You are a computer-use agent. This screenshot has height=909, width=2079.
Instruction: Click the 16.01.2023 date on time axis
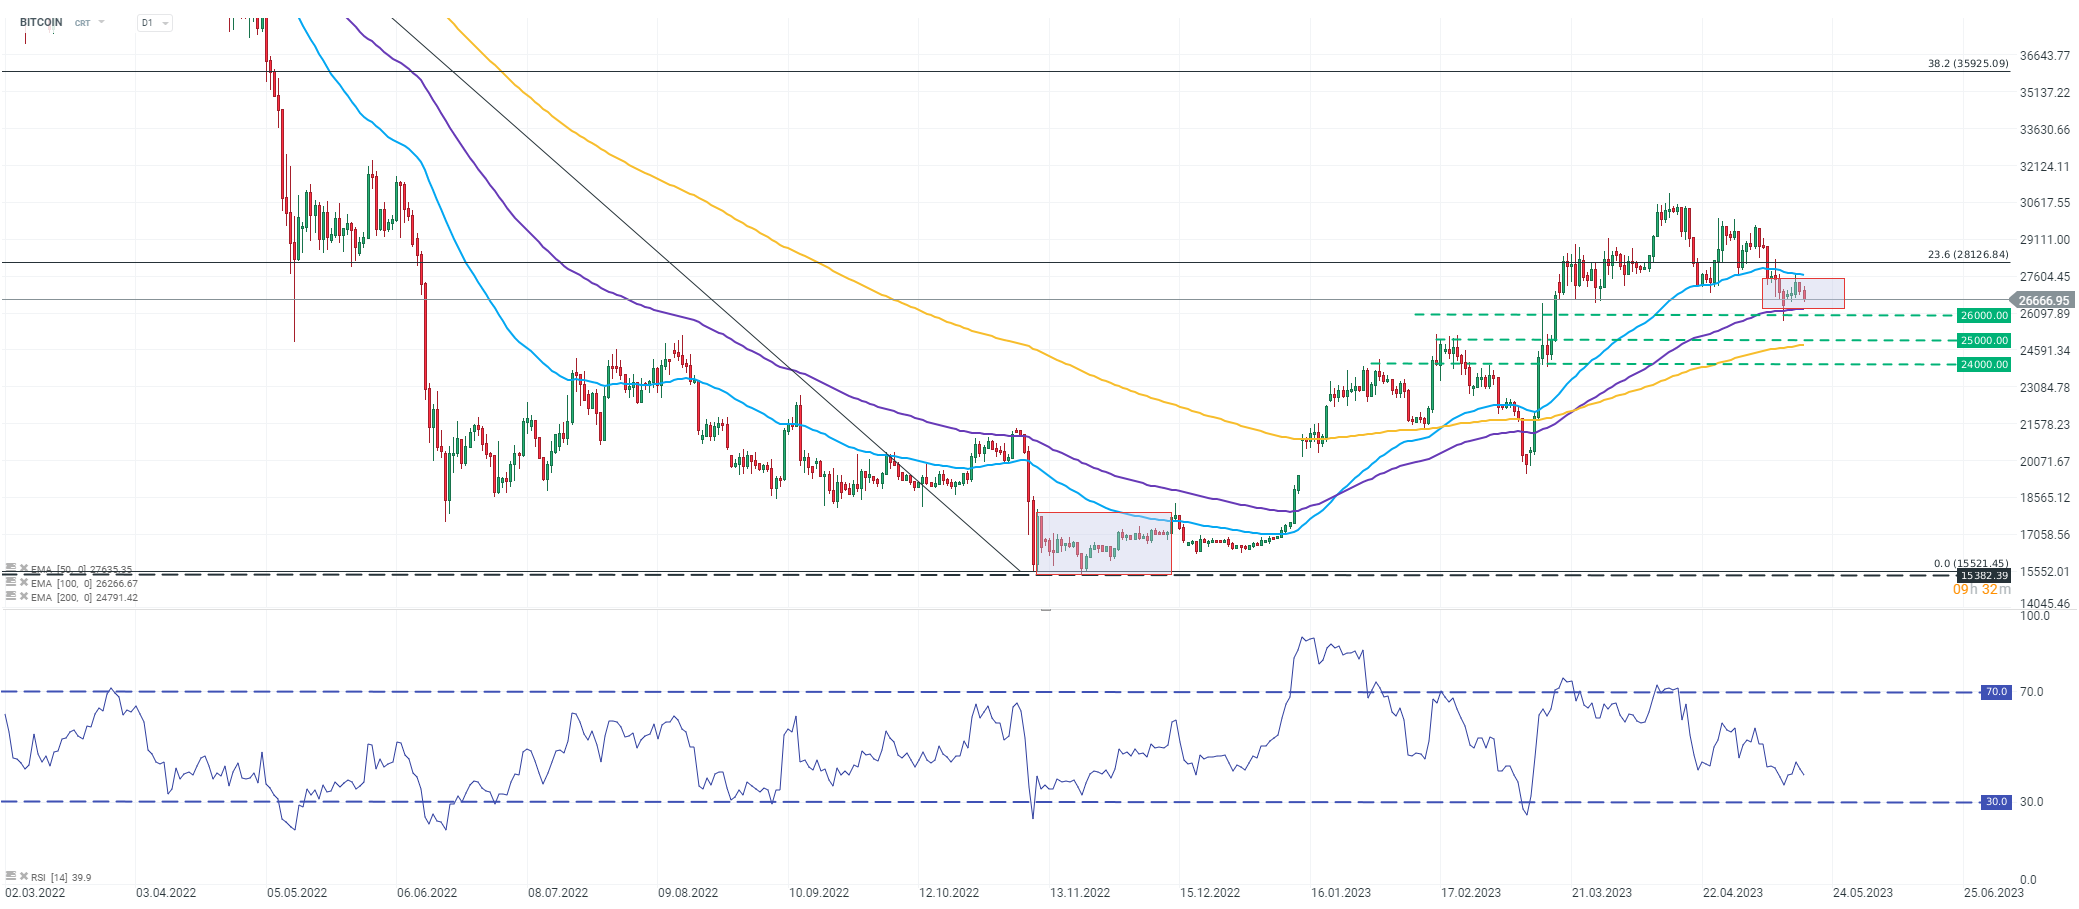[x=1341, y=892]
